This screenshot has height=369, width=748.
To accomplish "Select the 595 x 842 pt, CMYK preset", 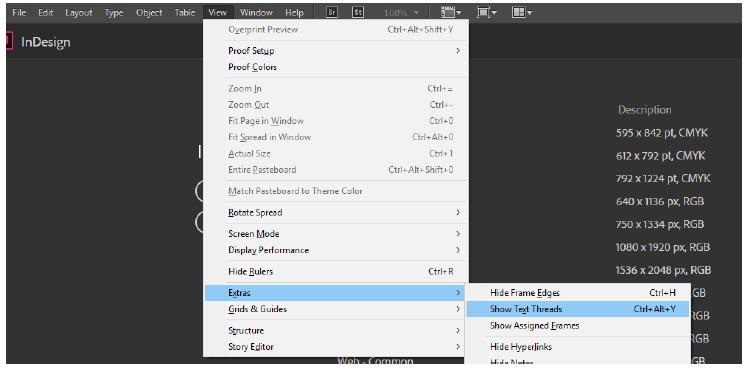I will (x=662, y=133).
